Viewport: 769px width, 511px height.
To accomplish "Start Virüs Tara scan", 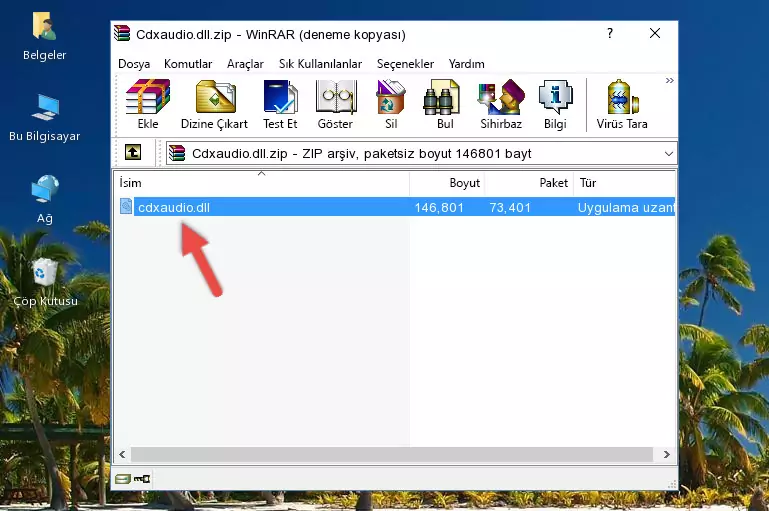I will (x=622, y=104).
